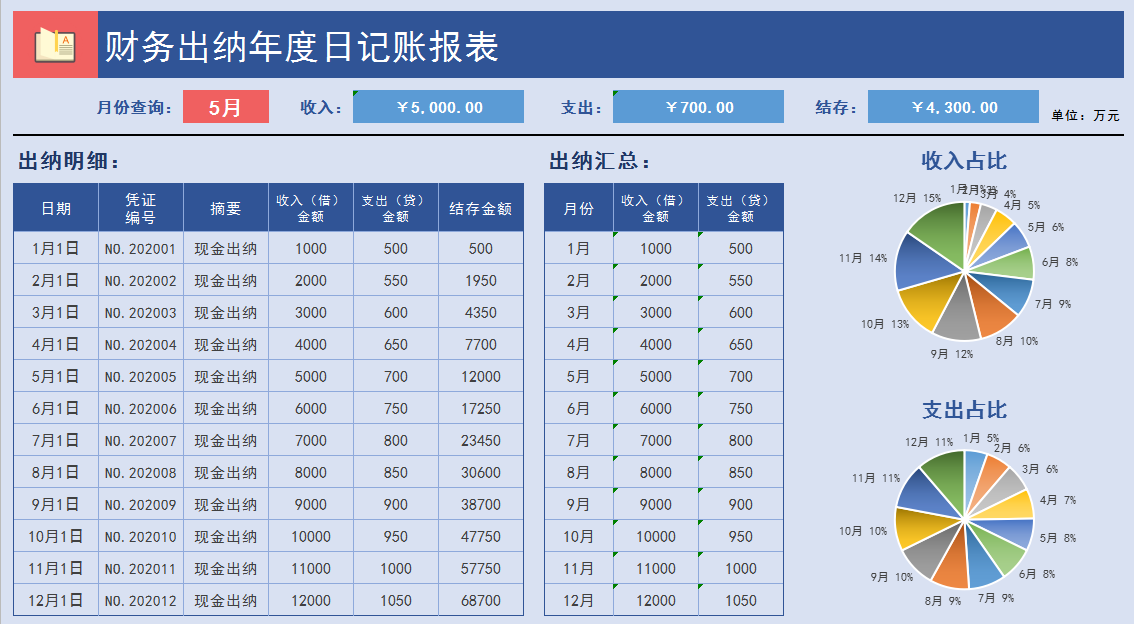Select balance cell 17250
Viewport: 1134px width, 624px height.
481,409
